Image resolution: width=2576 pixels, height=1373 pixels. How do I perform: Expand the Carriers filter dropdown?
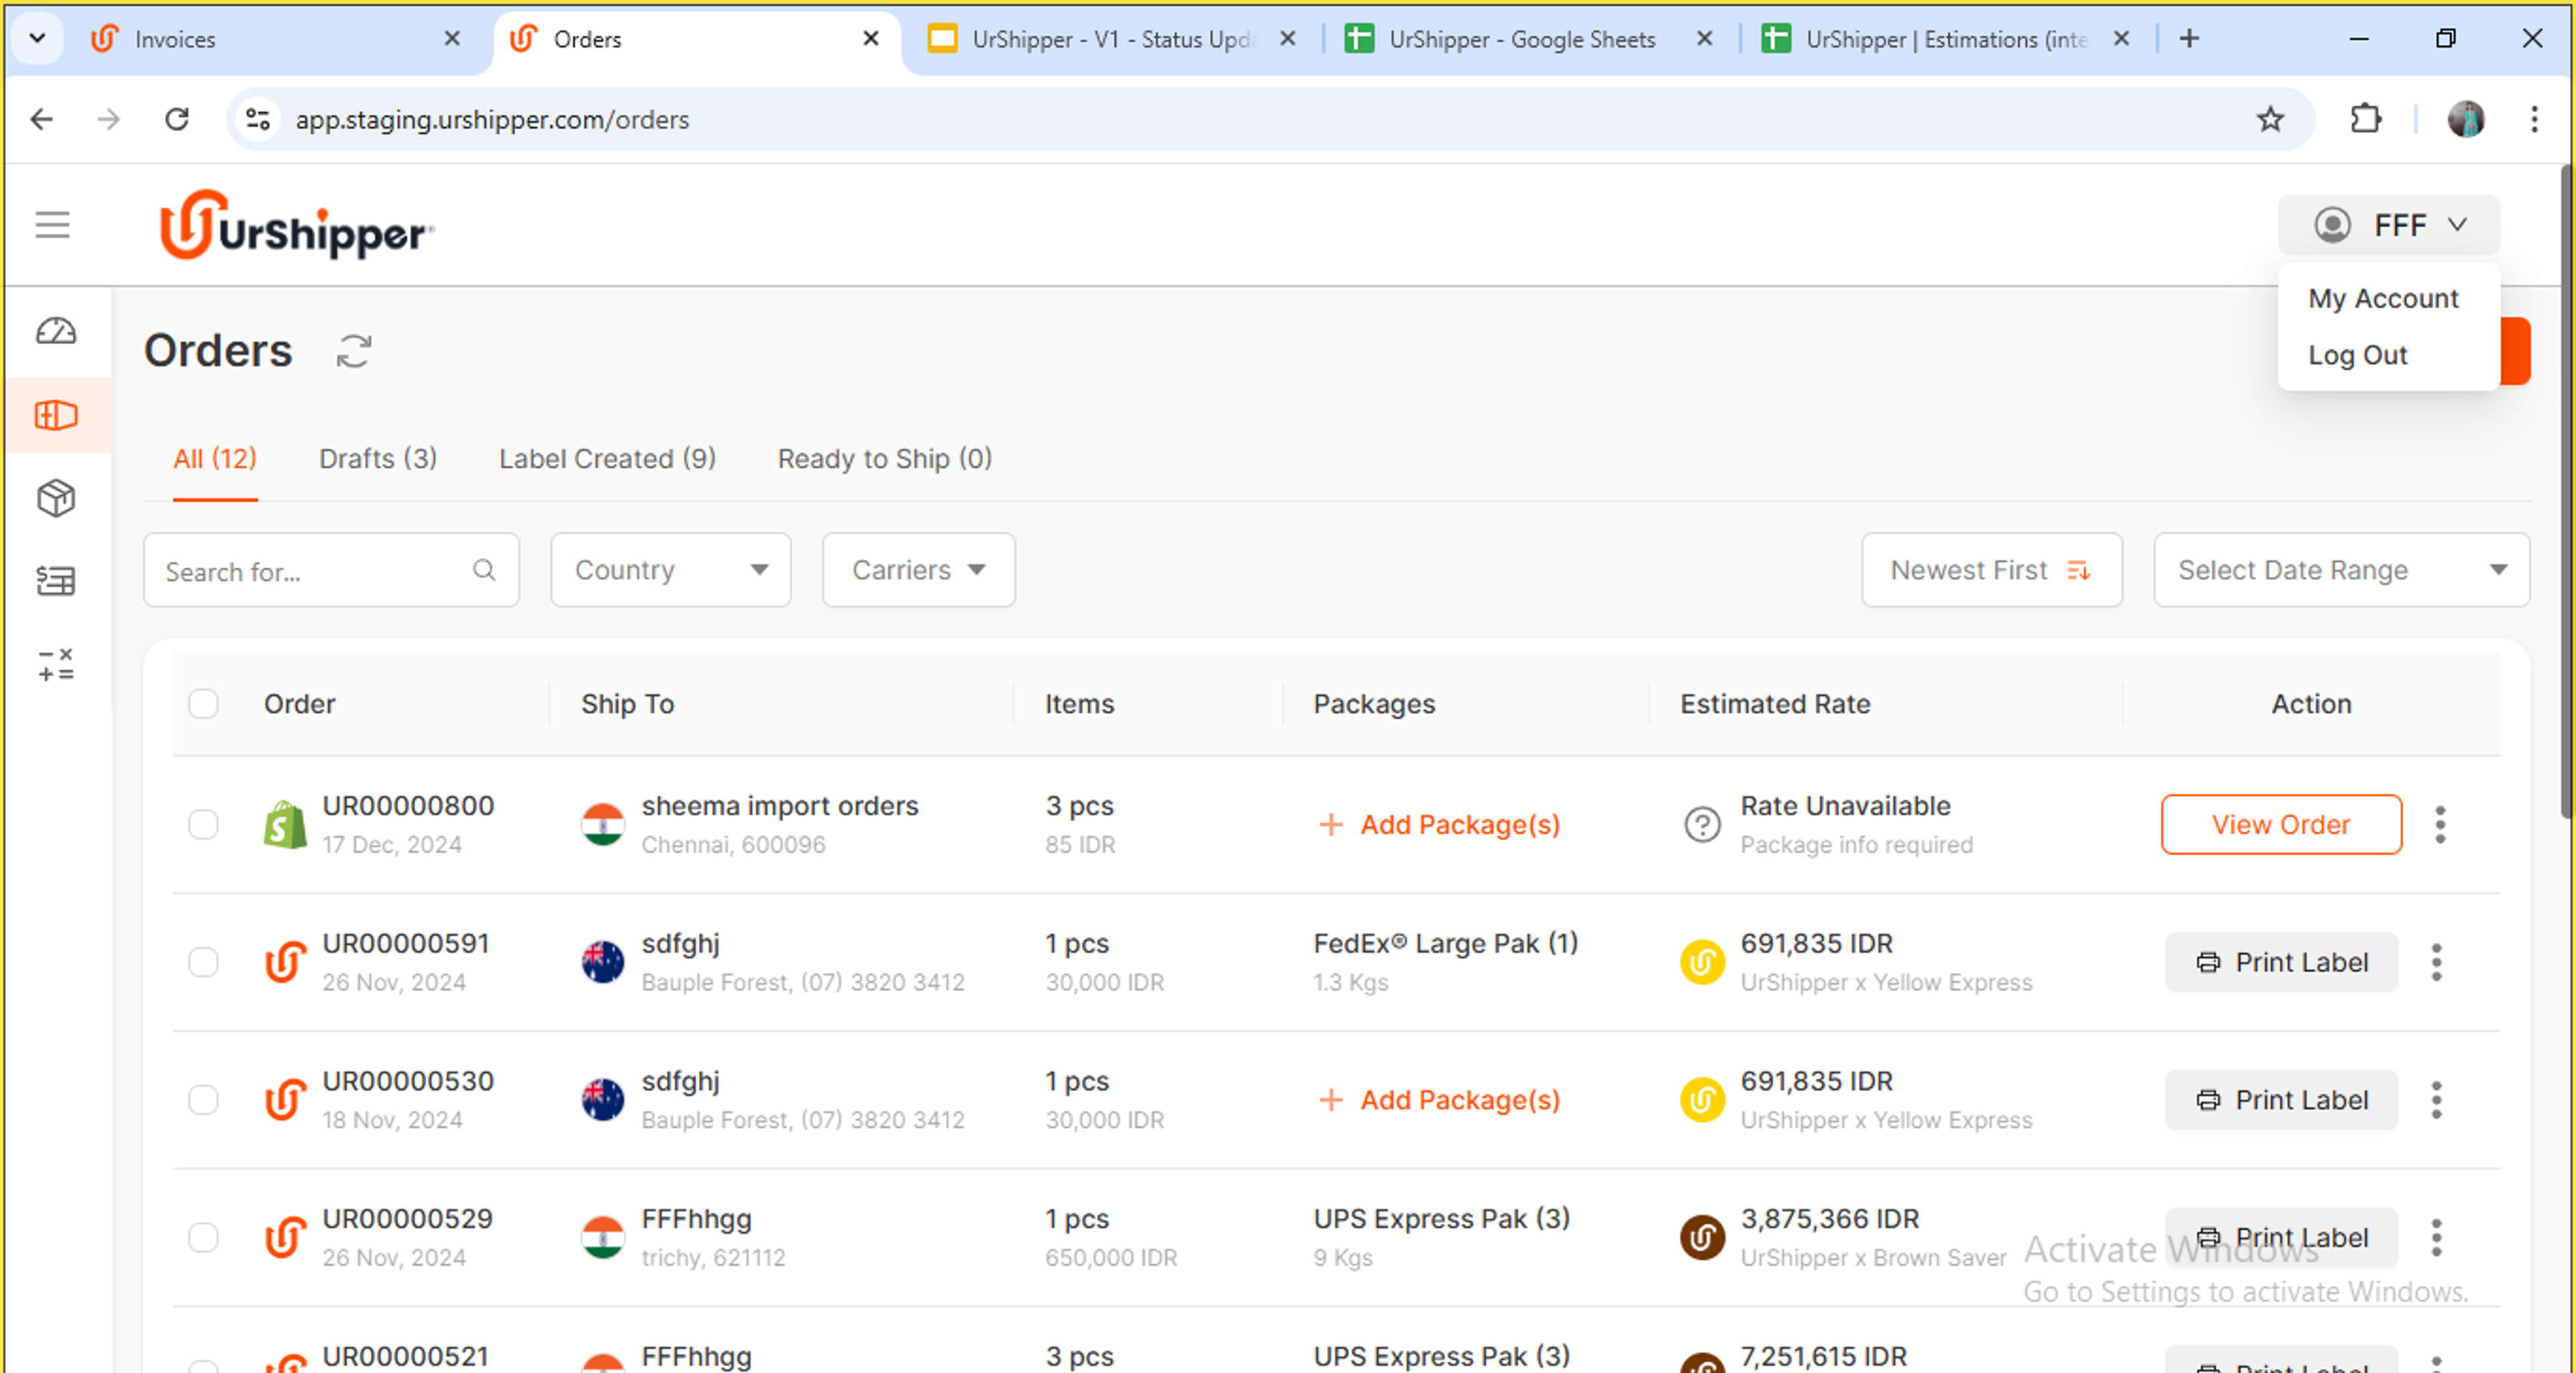pos(918,570)
